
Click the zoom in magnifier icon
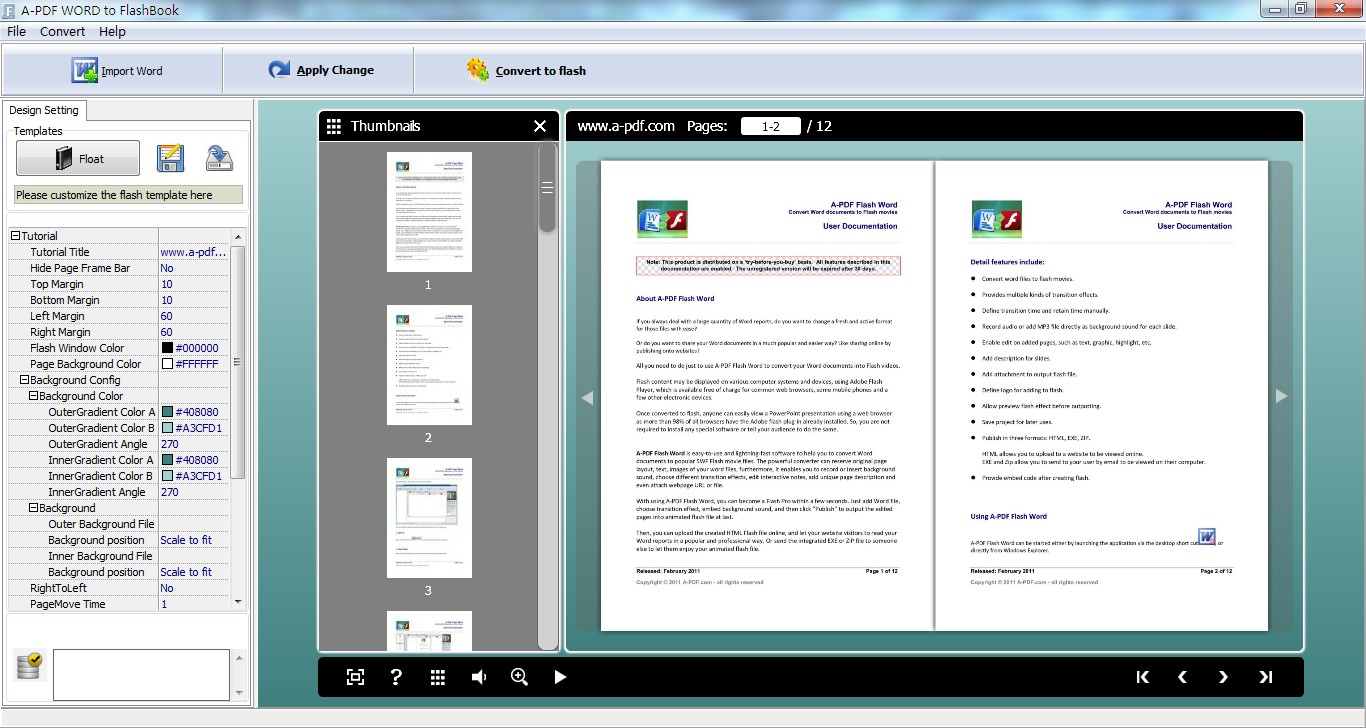point(519,677)
